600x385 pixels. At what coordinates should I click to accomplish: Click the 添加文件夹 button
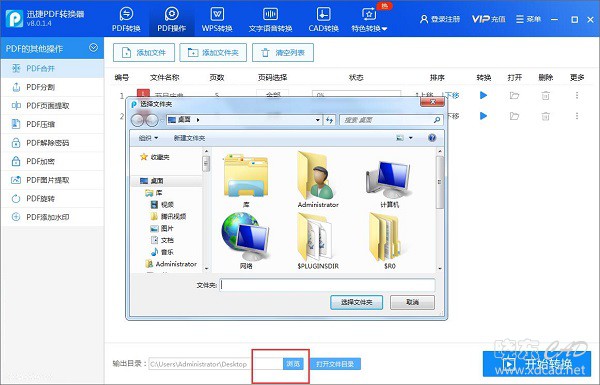[x=213, y=52]
